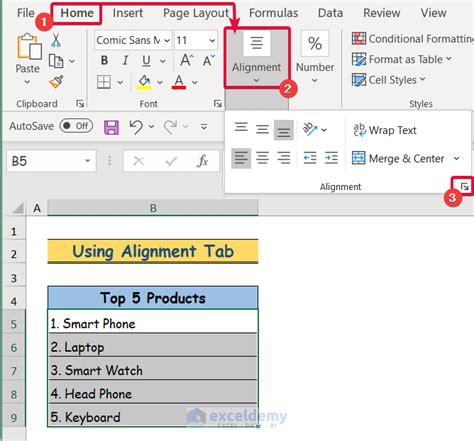Select Bottom Align icon
This screenshot has height=441, width=474.
pyautogui.click(x=284, y=130)
